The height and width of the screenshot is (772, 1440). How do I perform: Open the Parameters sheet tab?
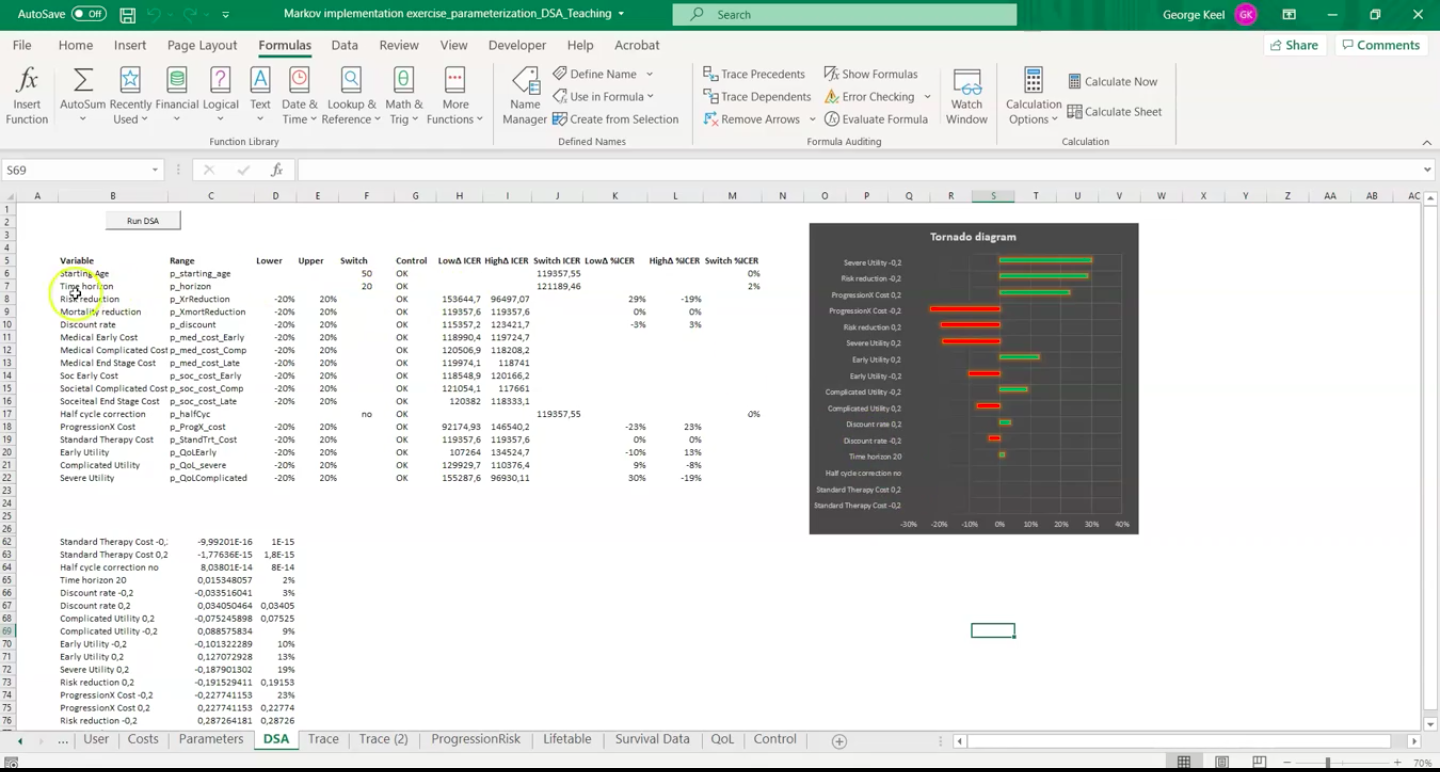(211, 740)
